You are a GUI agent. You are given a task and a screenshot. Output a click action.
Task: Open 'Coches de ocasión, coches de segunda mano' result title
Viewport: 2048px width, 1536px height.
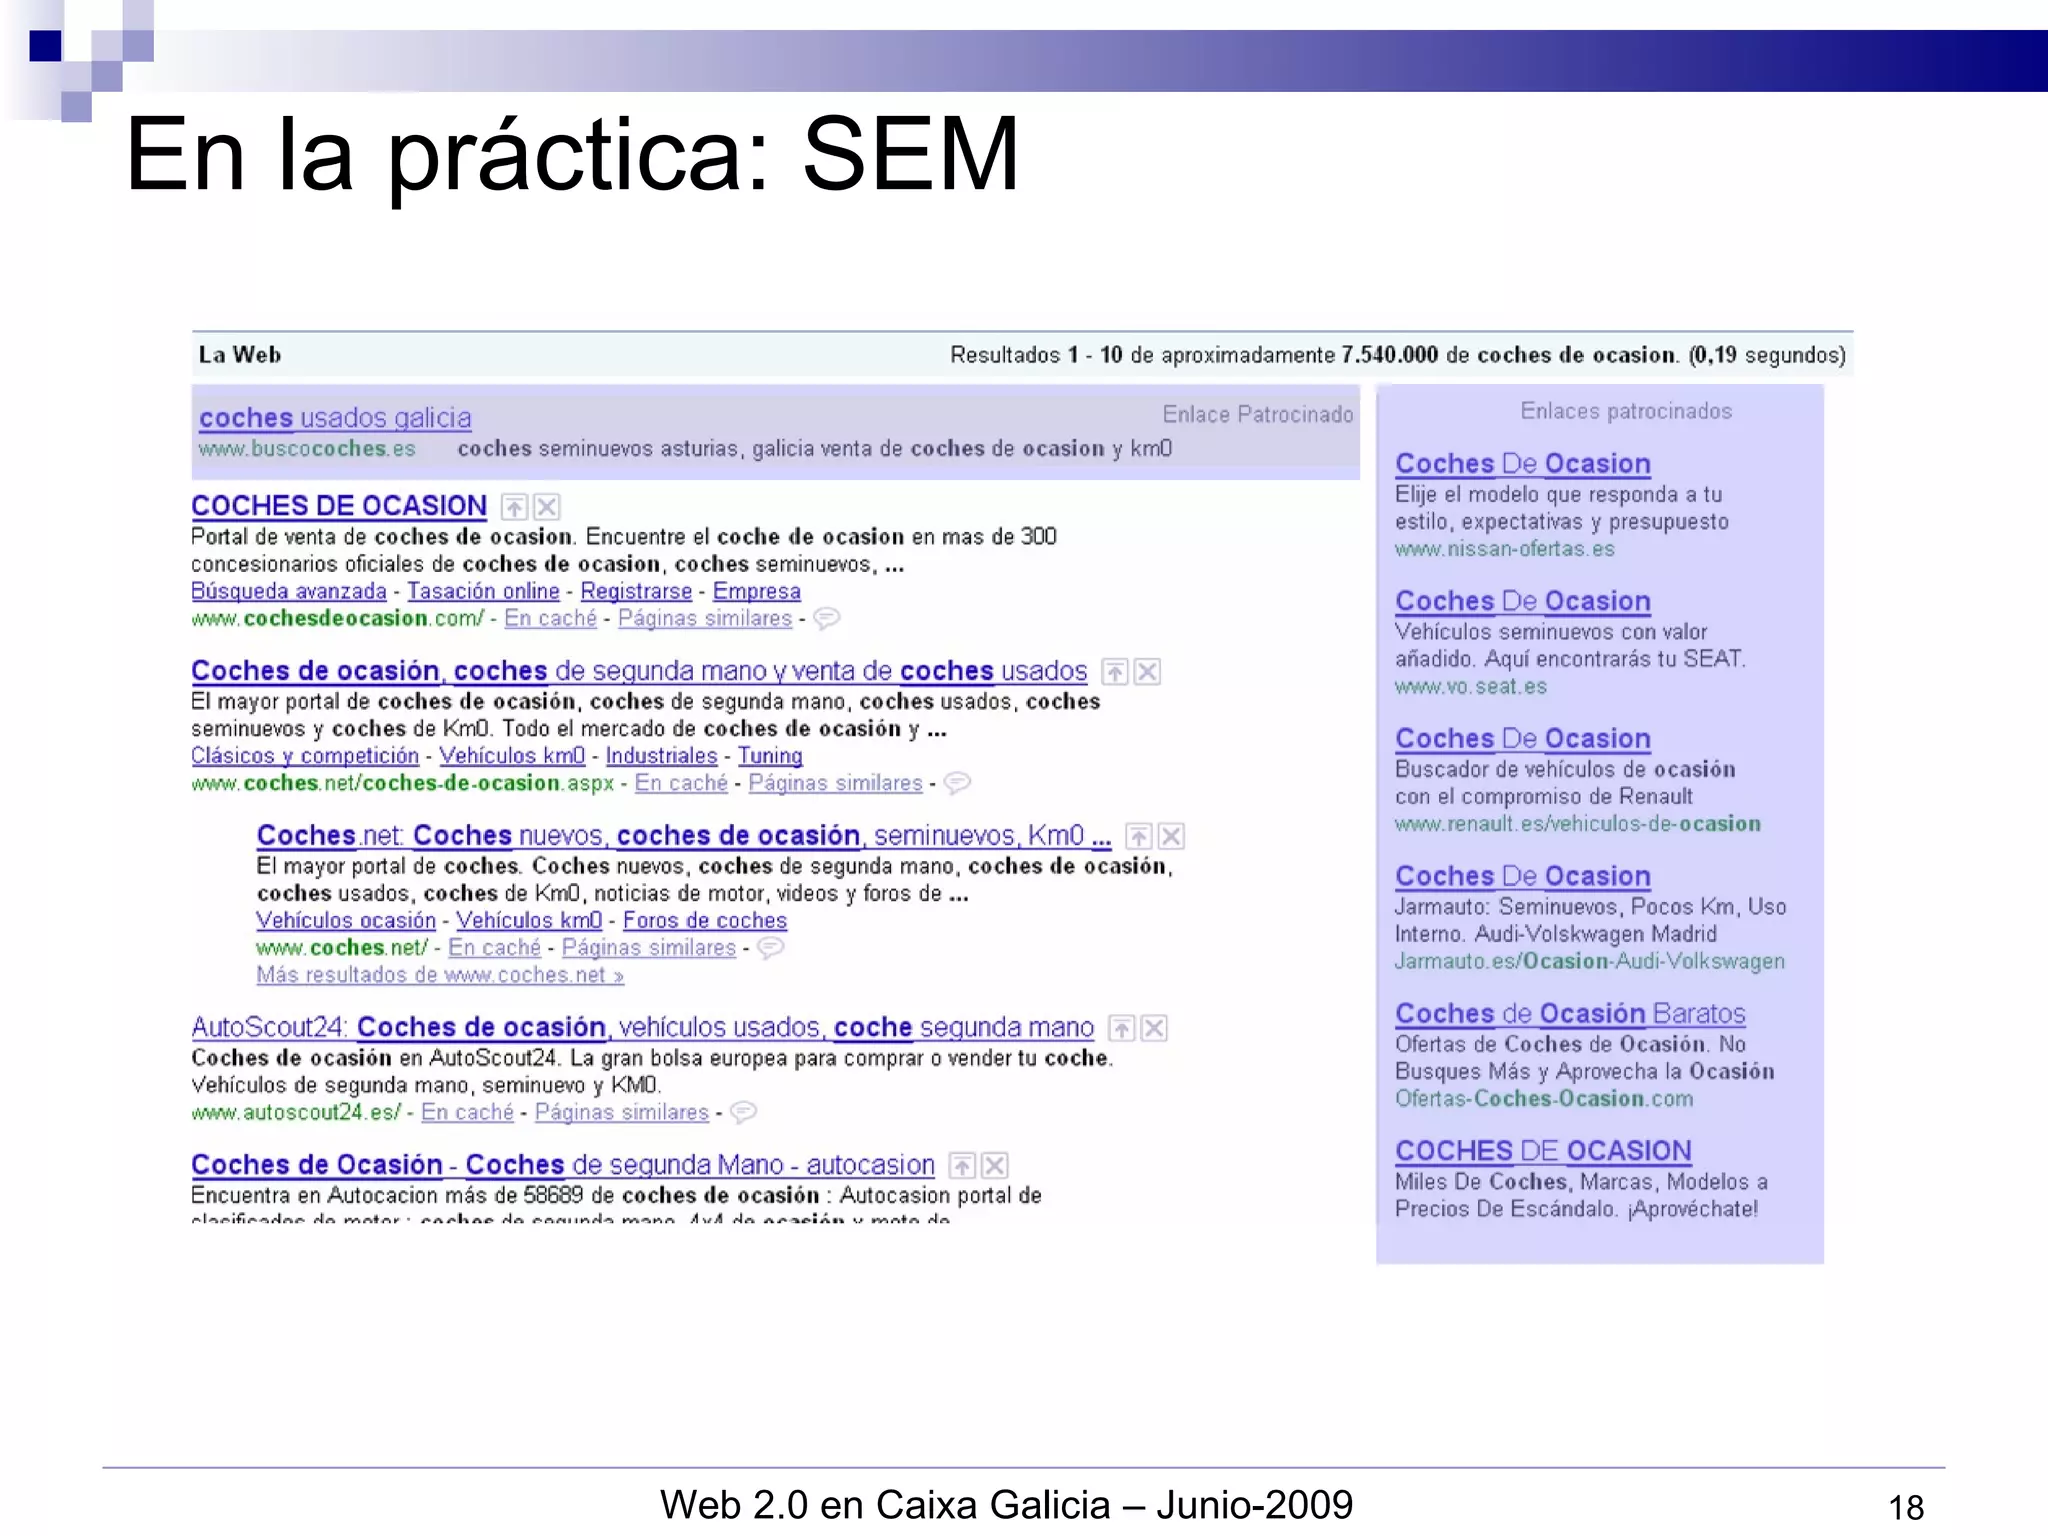(639, 671)
